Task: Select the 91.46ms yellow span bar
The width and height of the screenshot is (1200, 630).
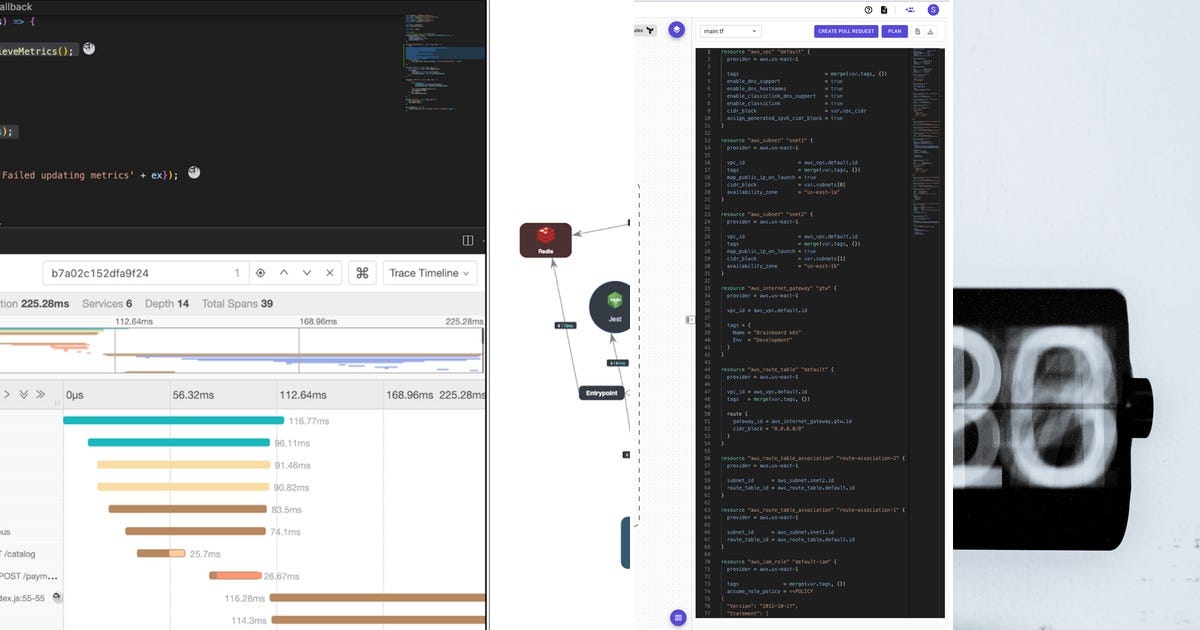Action: (x=184, y=465)
